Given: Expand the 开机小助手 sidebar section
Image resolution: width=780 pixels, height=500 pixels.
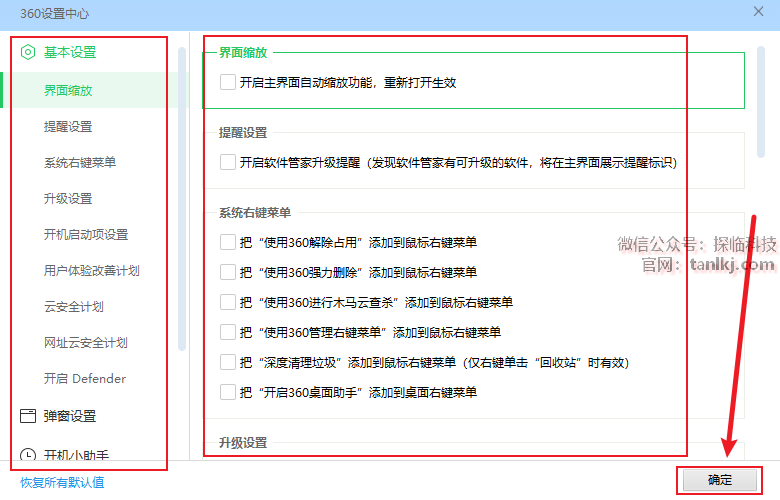Looking at the screenshot, I should pos(76,455).
